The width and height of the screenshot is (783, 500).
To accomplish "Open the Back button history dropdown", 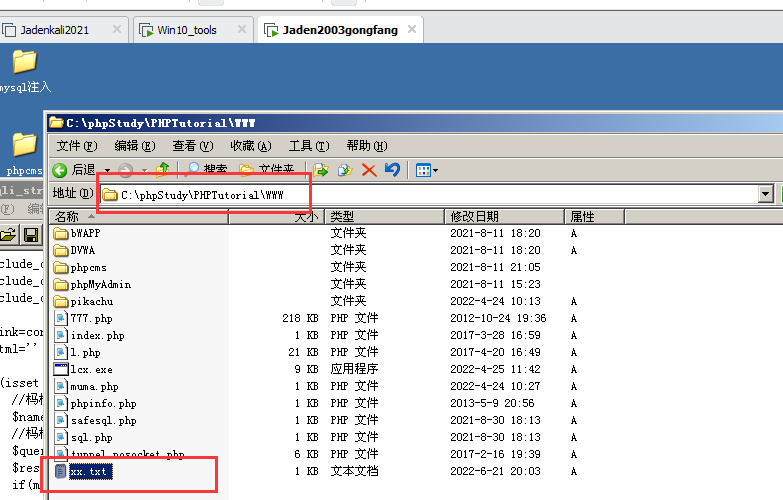I will (107, 171).
